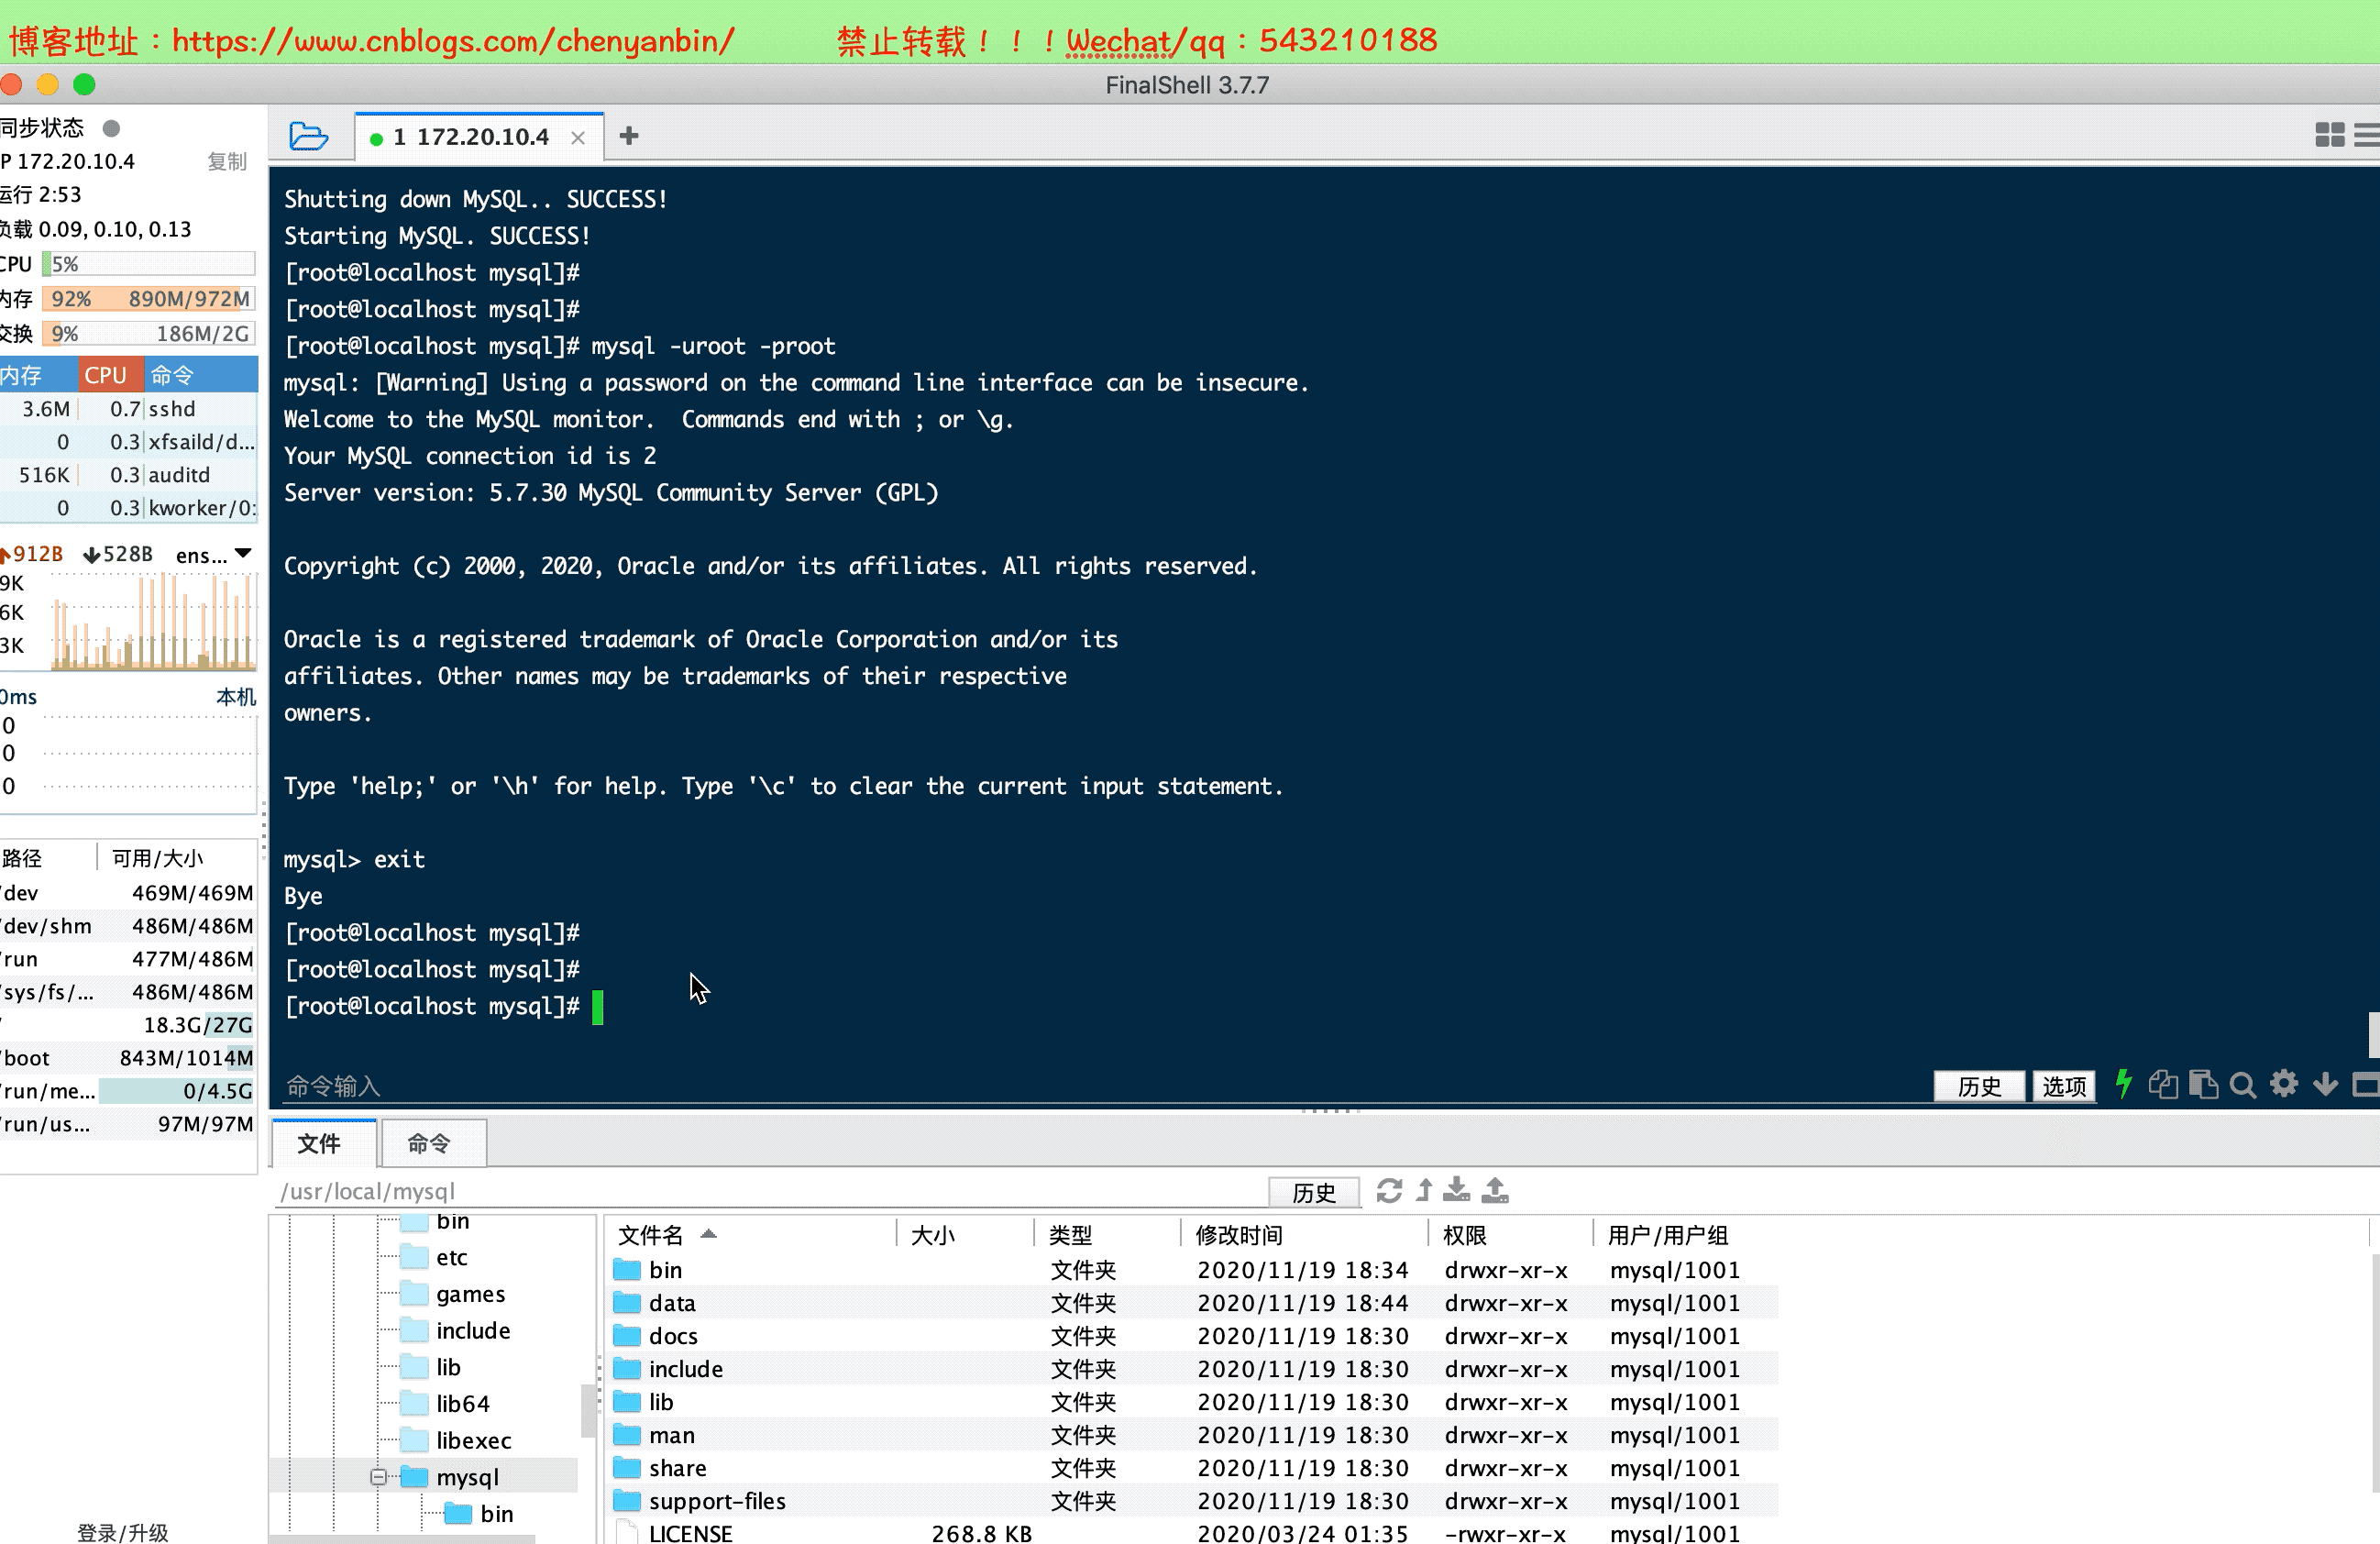Go up to parent directory icon
The height and width of the screenshot is (1544, 2380).
(x=1424, y=1190)
